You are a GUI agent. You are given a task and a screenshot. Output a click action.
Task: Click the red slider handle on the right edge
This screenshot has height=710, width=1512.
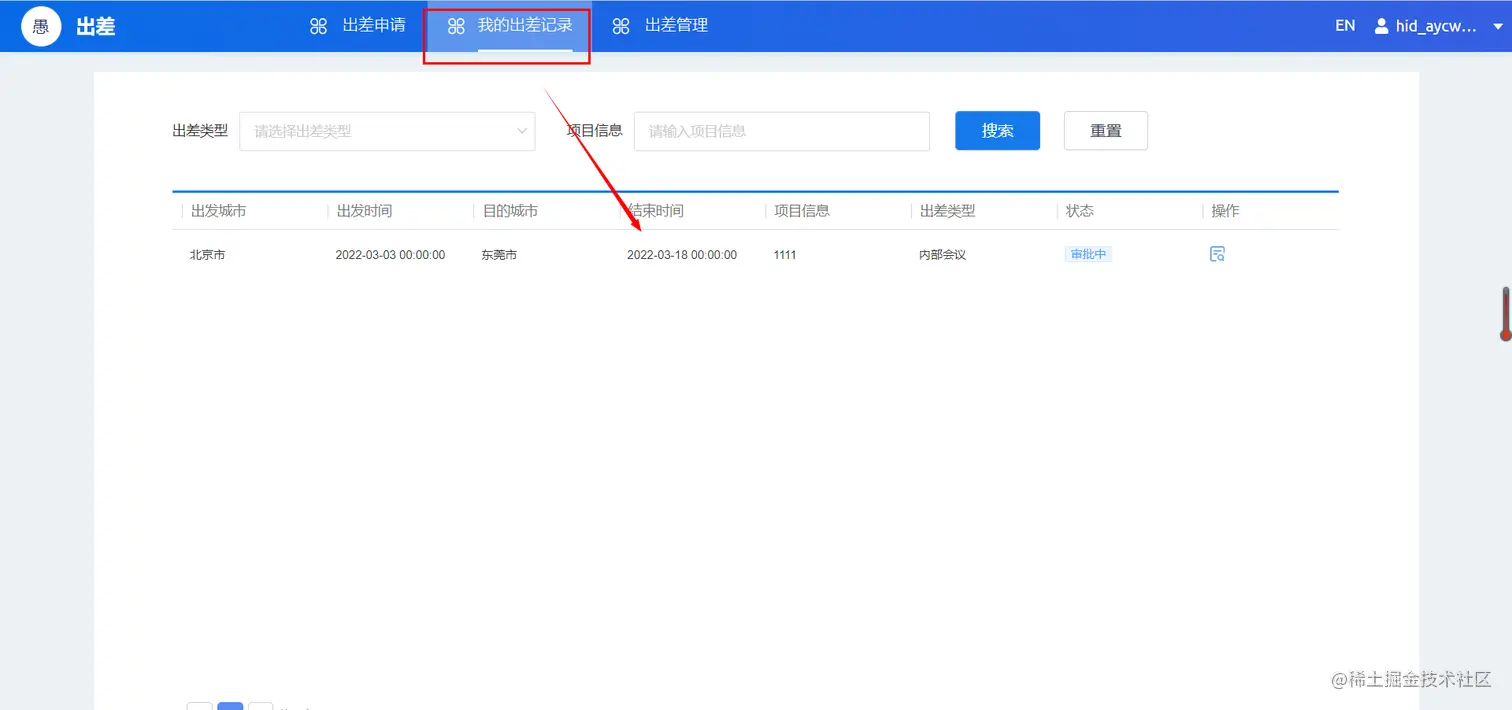[1506, 313]
